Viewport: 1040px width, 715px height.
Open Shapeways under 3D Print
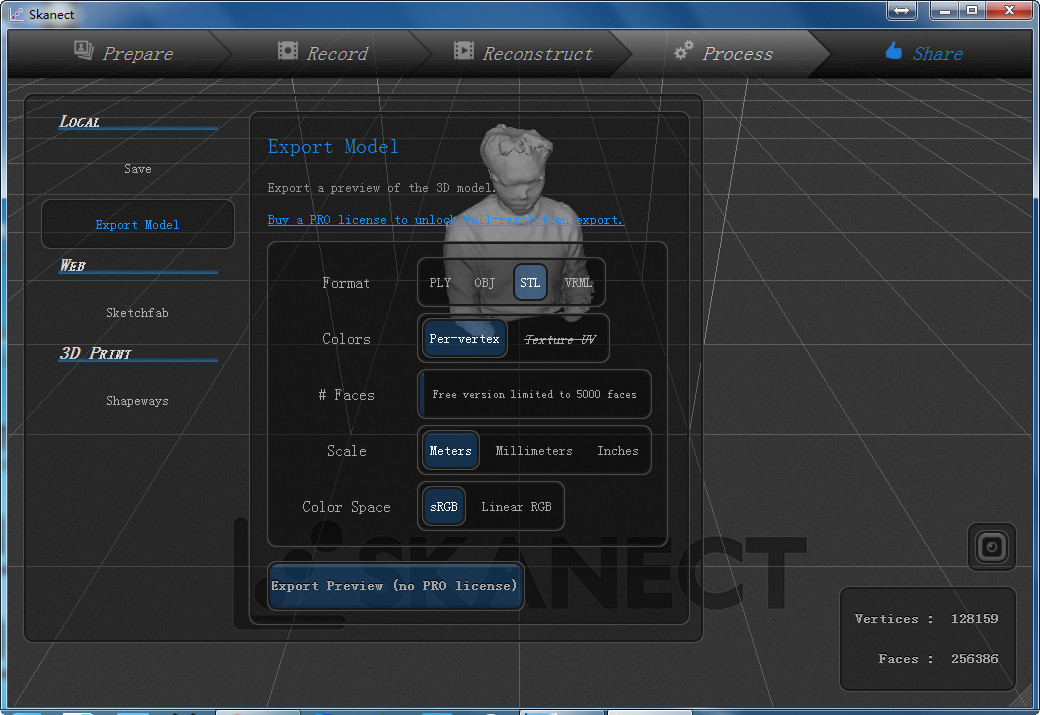point(137,401)
